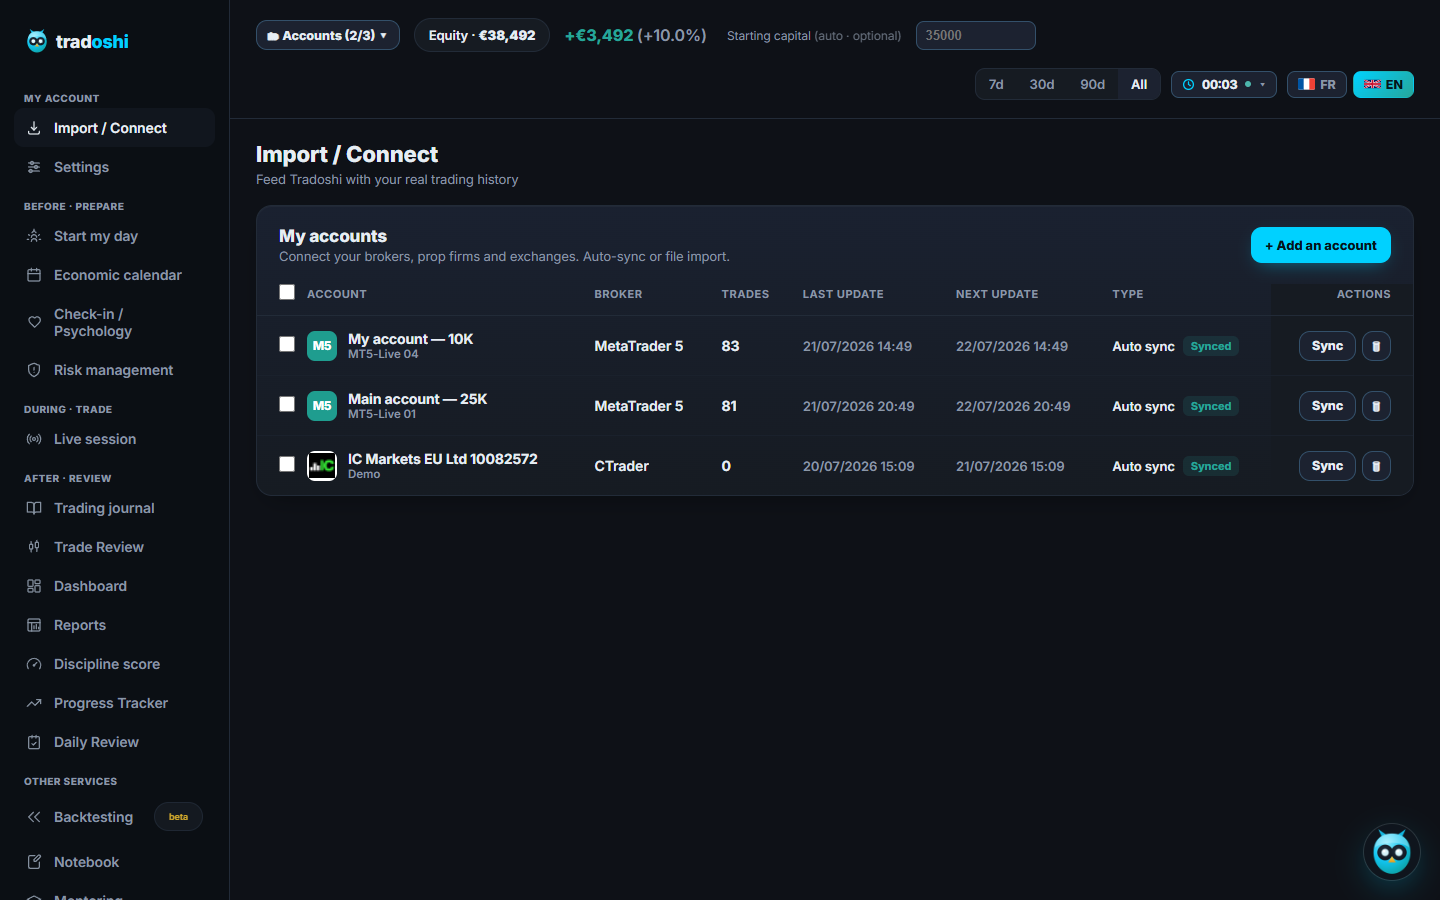Check the My account — 10K checkbox
This screenshot has width=1440, height=900.
tap(287, 344)
